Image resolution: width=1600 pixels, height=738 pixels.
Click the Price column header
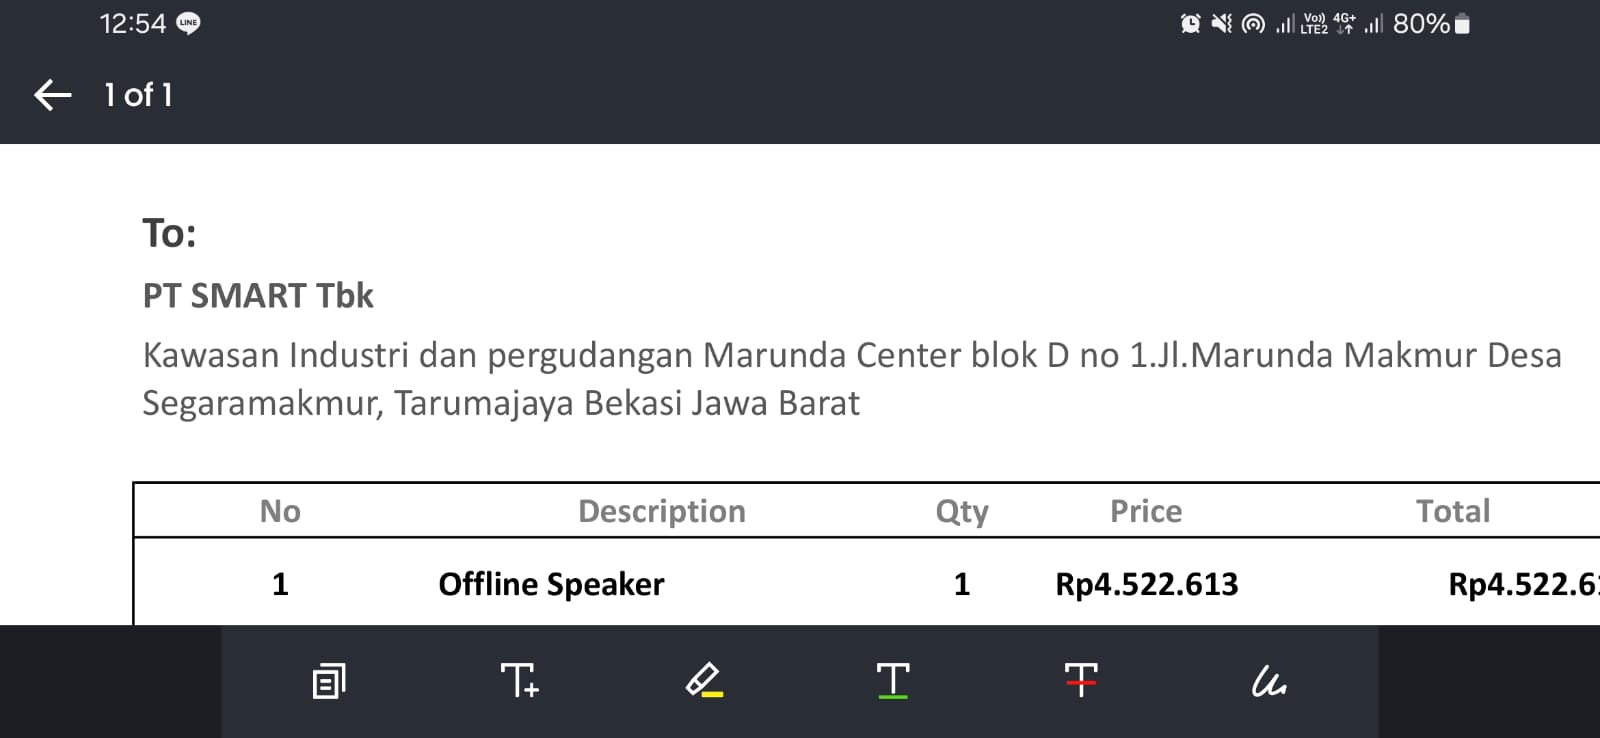pos(1146,511)
